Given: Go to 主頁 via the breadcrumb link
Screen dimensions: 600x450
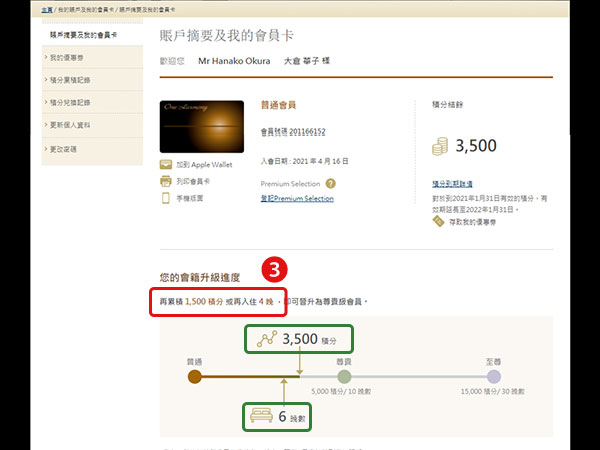Looking at the screenshot, I should 47,8.
